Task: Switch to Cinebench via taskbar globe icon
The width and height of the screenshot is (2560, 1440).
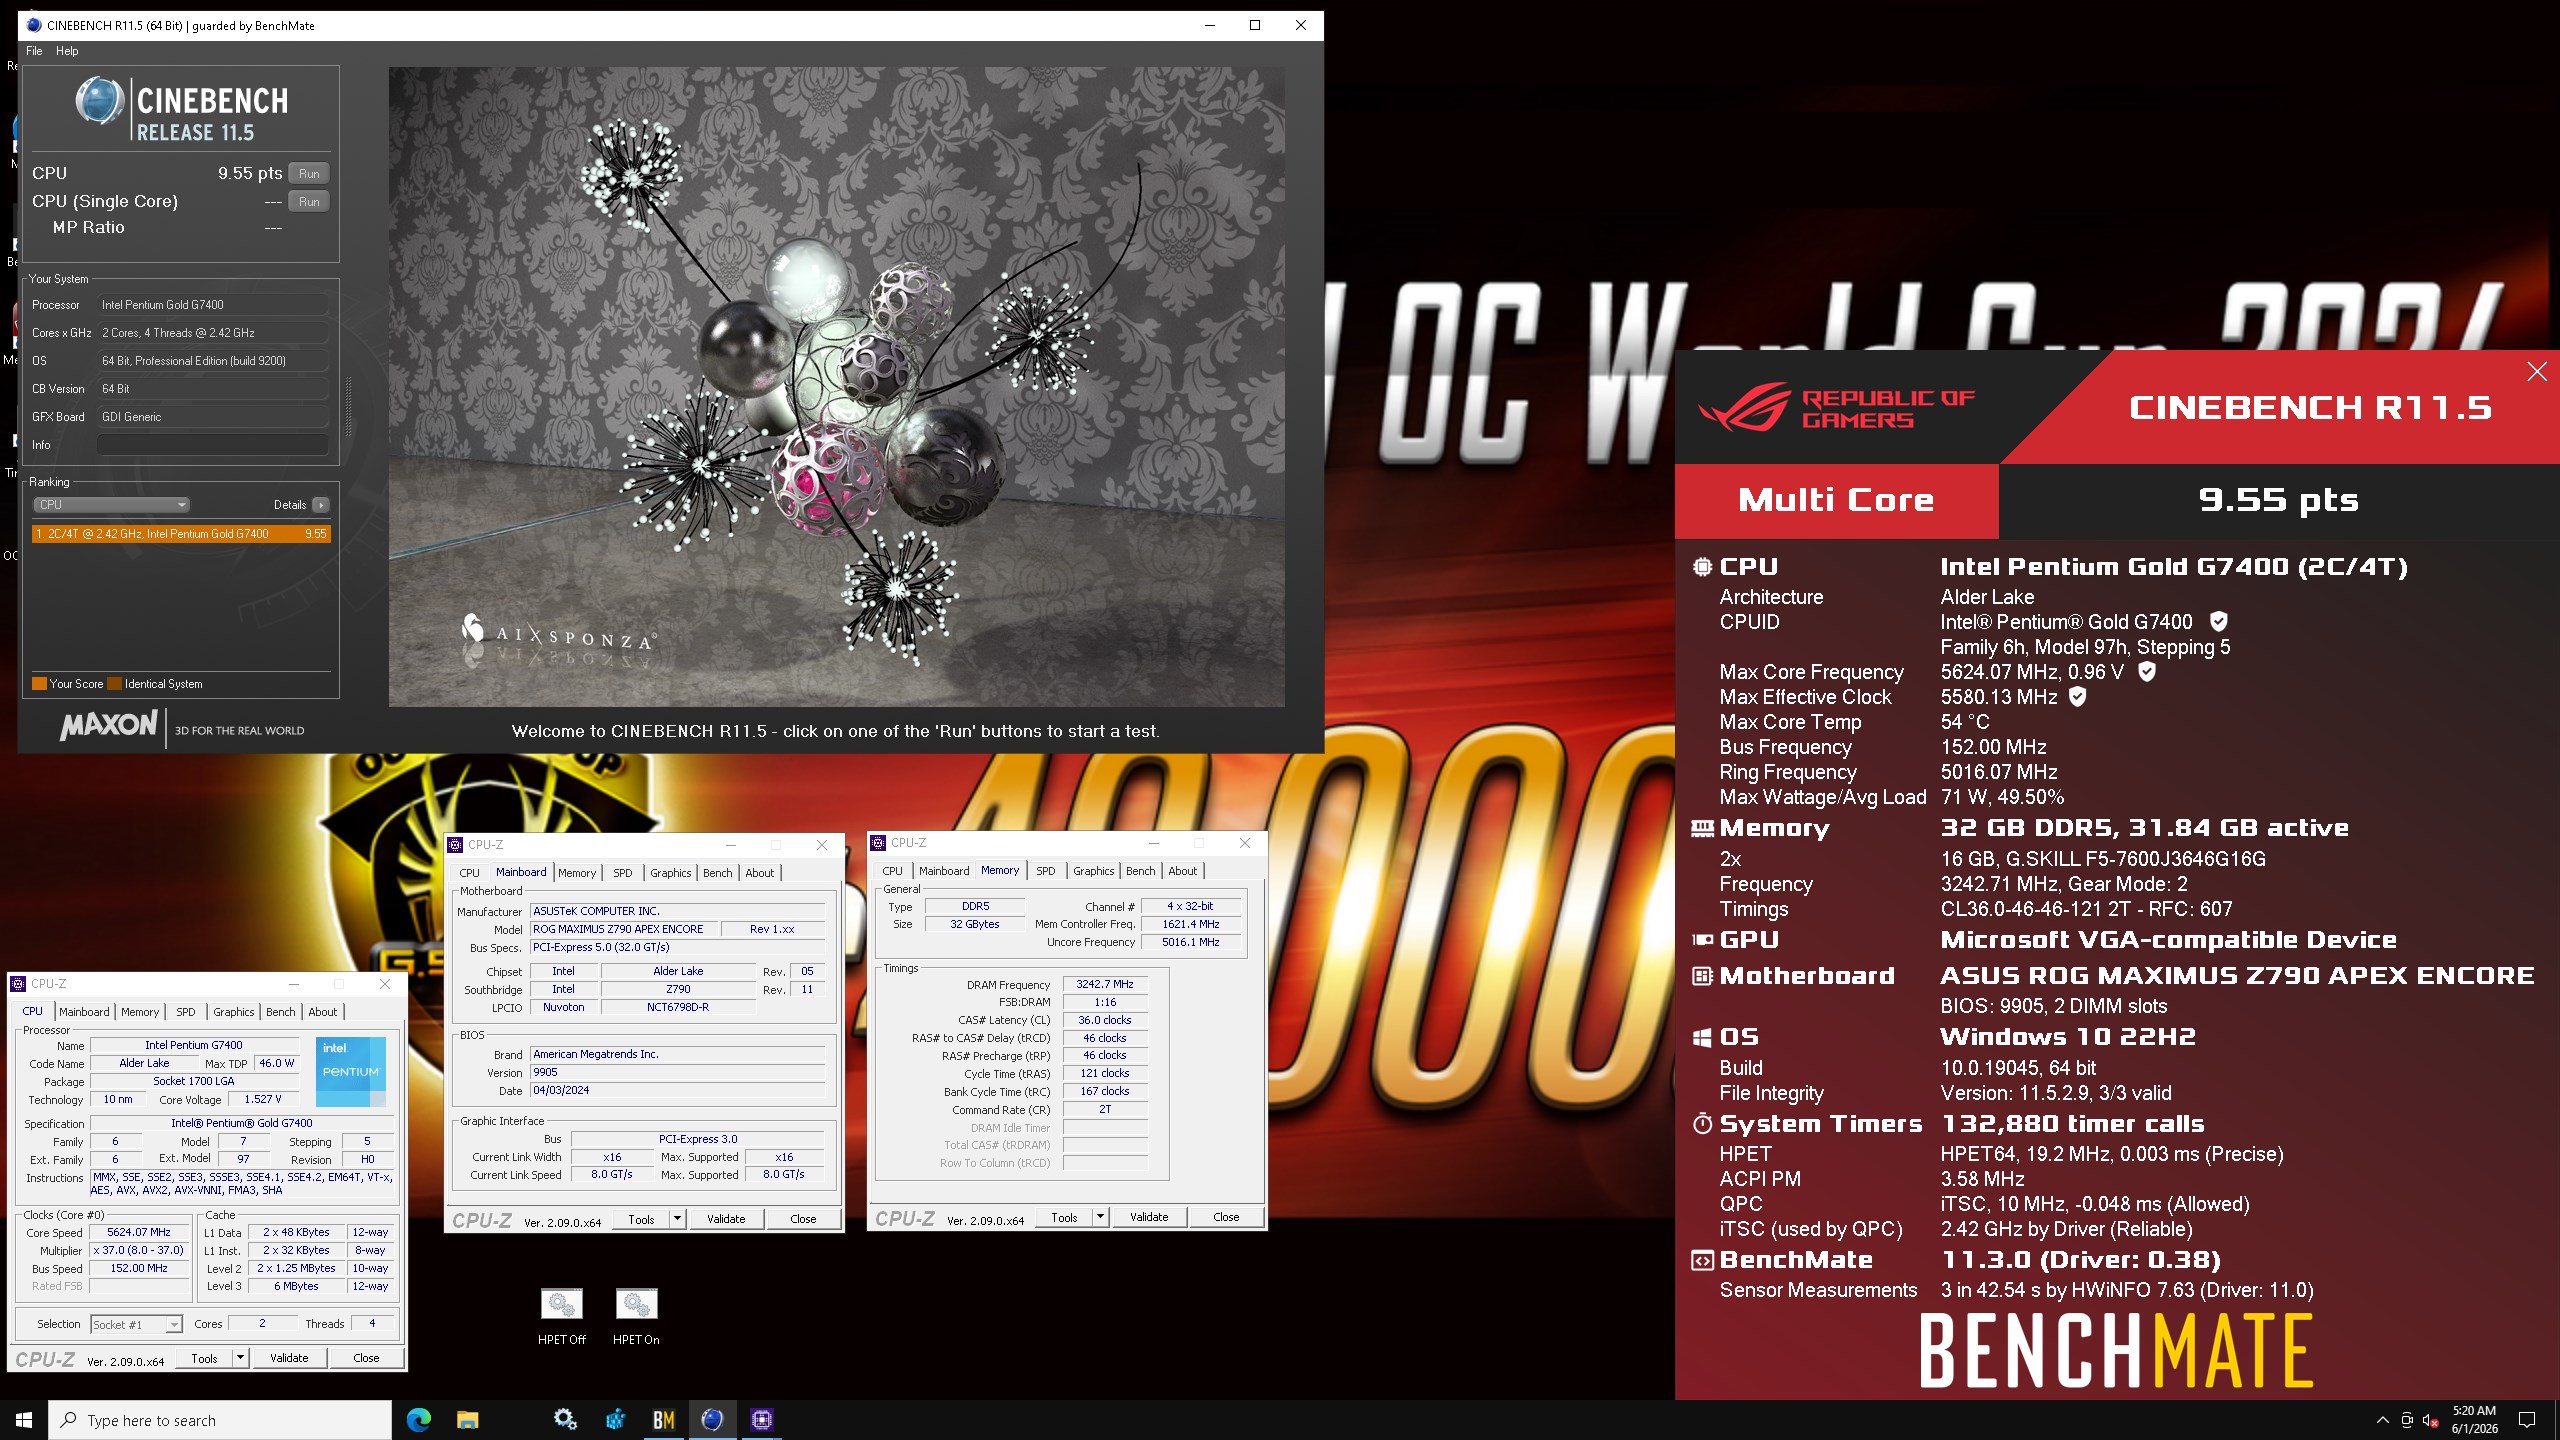Action: 712,1420
